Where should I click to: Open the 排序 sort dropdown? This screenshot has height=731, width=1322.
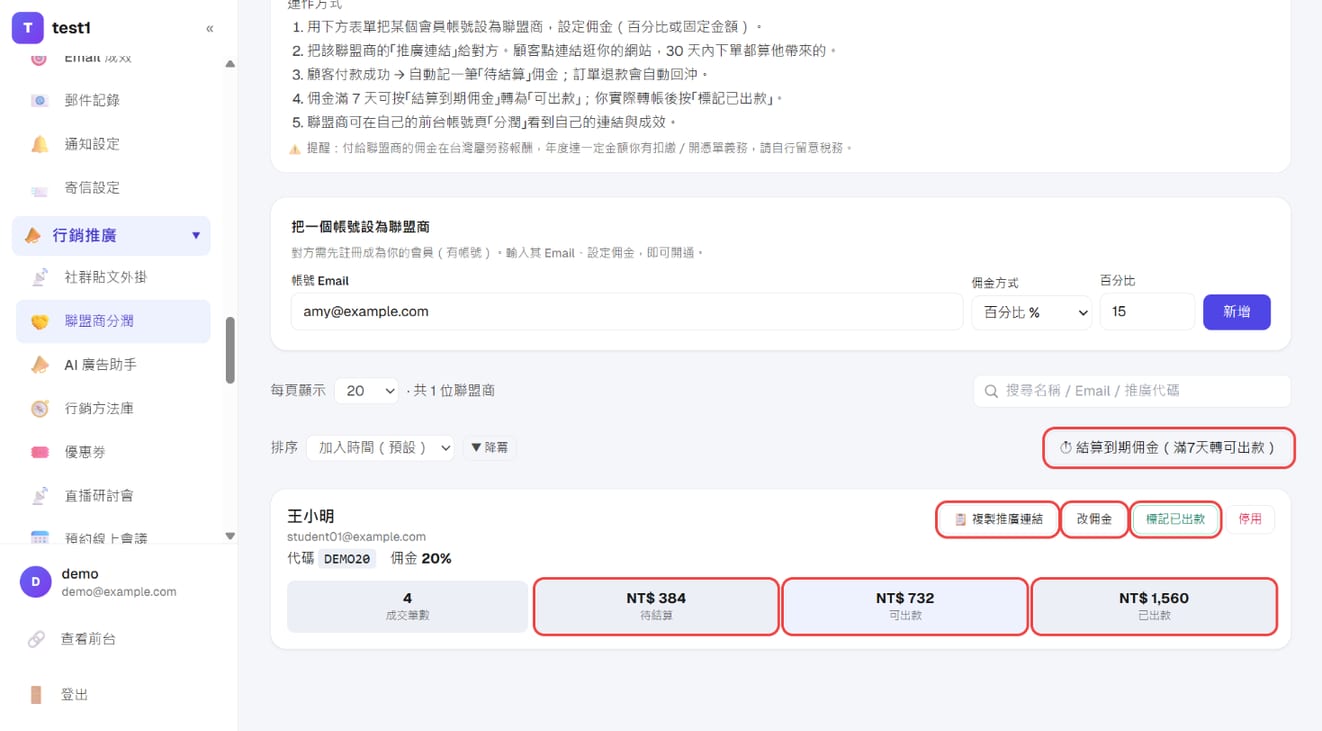tap(380, 448)
